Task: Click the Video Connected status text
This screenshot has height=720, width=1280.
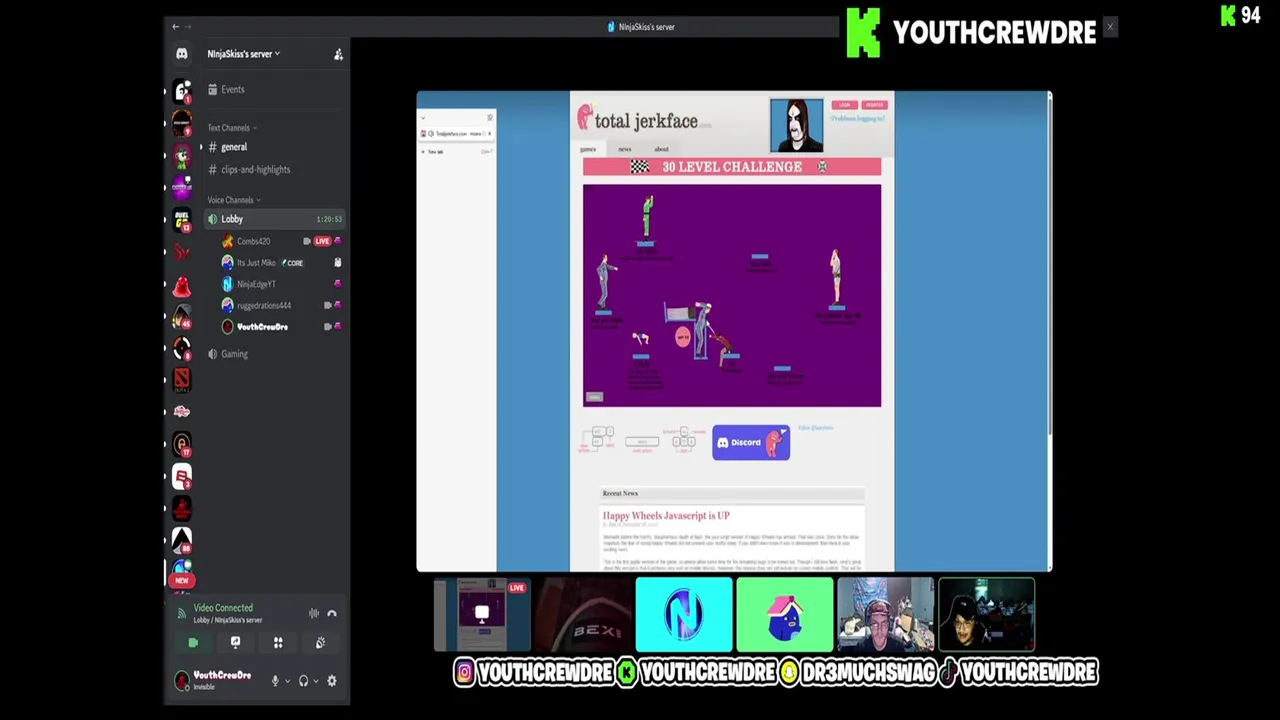Action: click(223, 608)
